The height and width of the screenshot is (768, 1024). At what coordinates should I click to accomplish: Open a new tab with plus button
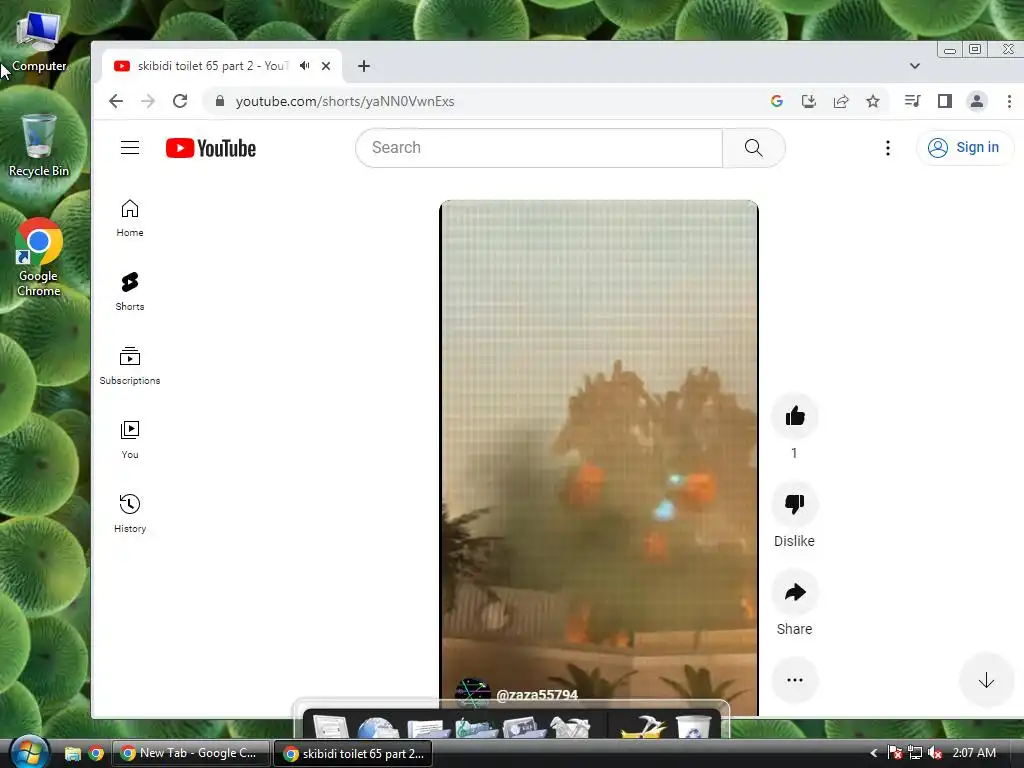[364, 66]
